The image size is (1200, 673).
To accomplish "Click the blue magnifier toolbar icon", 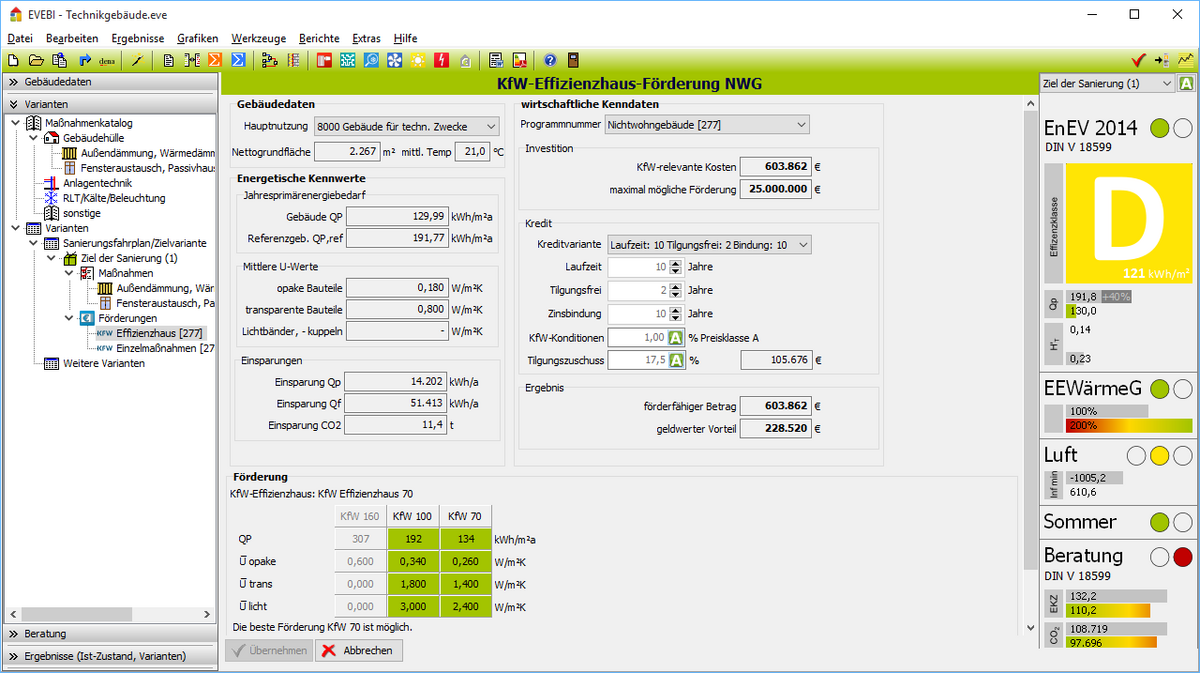I will click(371, 60).
